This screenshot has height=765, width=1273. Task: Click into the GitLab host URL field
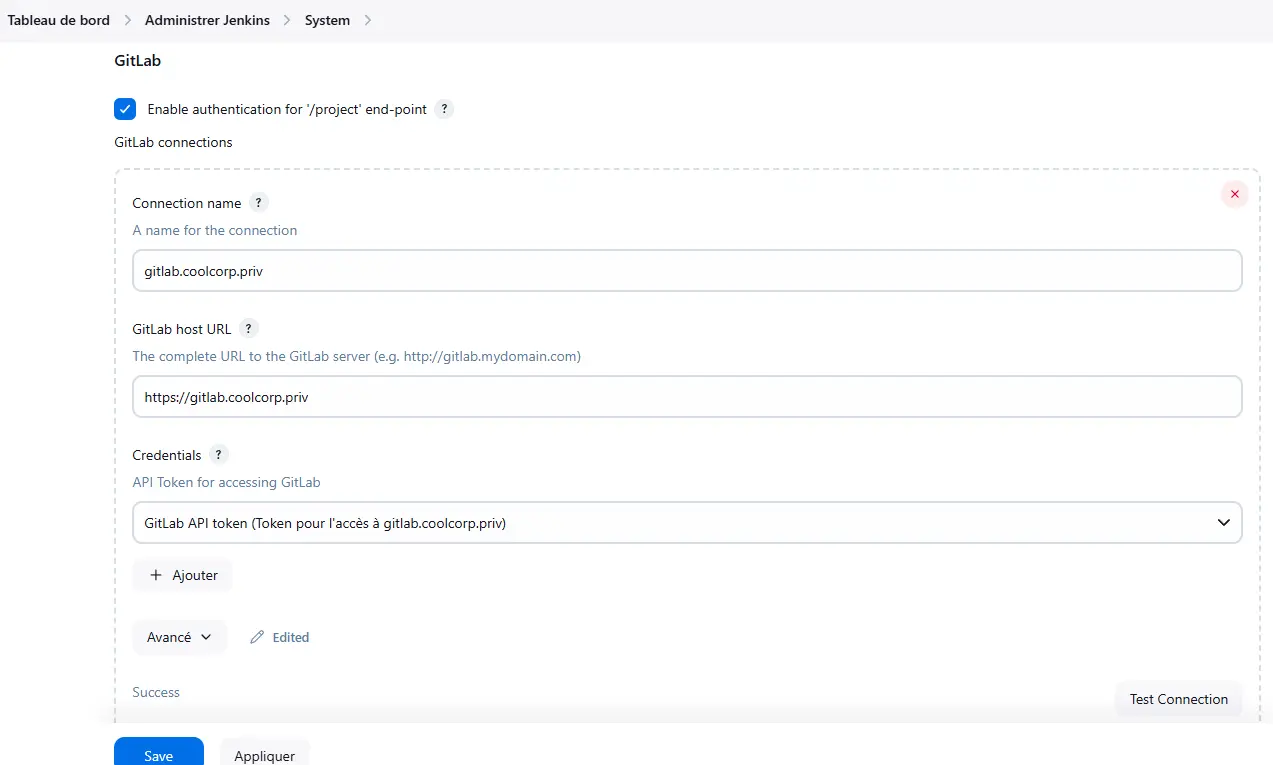(686, 397)
